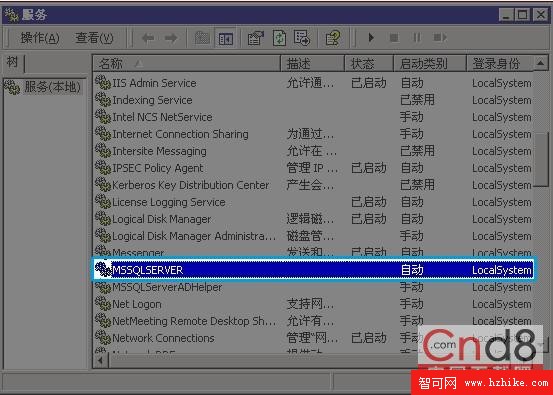Screen dimensions: 553x395
Task: Click the gear icon beside Net Logon
Action: [103, 304]
